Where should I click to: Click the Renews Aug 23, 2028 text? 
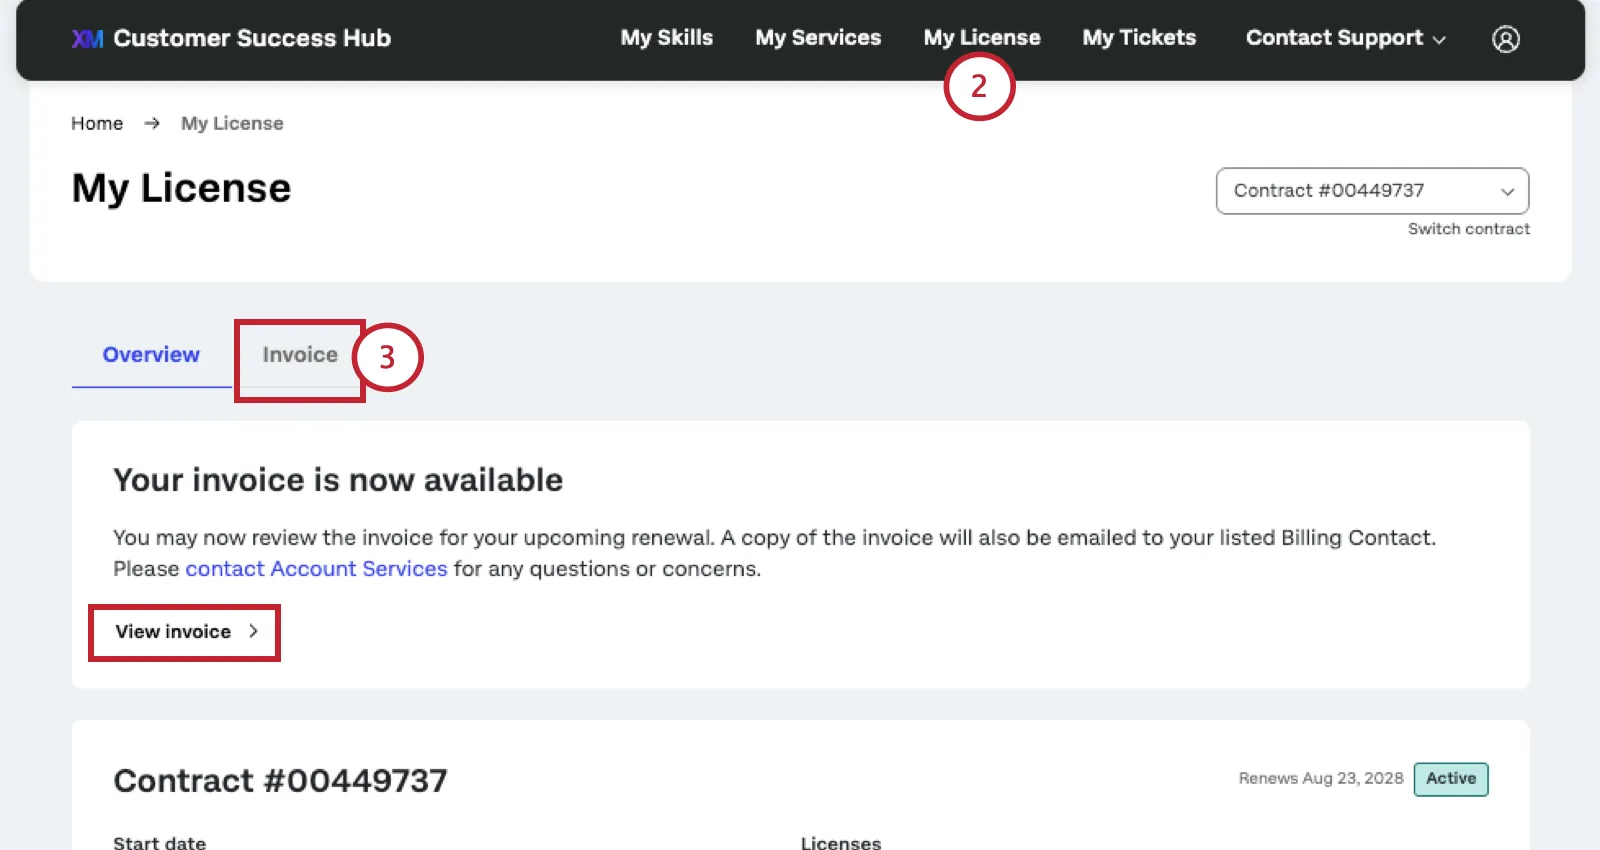point(1321,778)
